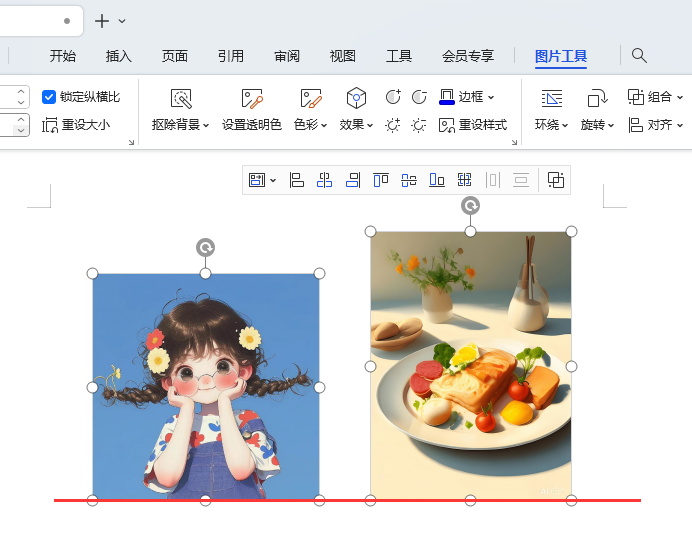Viewport: 692px width, 552px height.
Task: Open picture style dialog launcher
Action: [x=514, y=142]
